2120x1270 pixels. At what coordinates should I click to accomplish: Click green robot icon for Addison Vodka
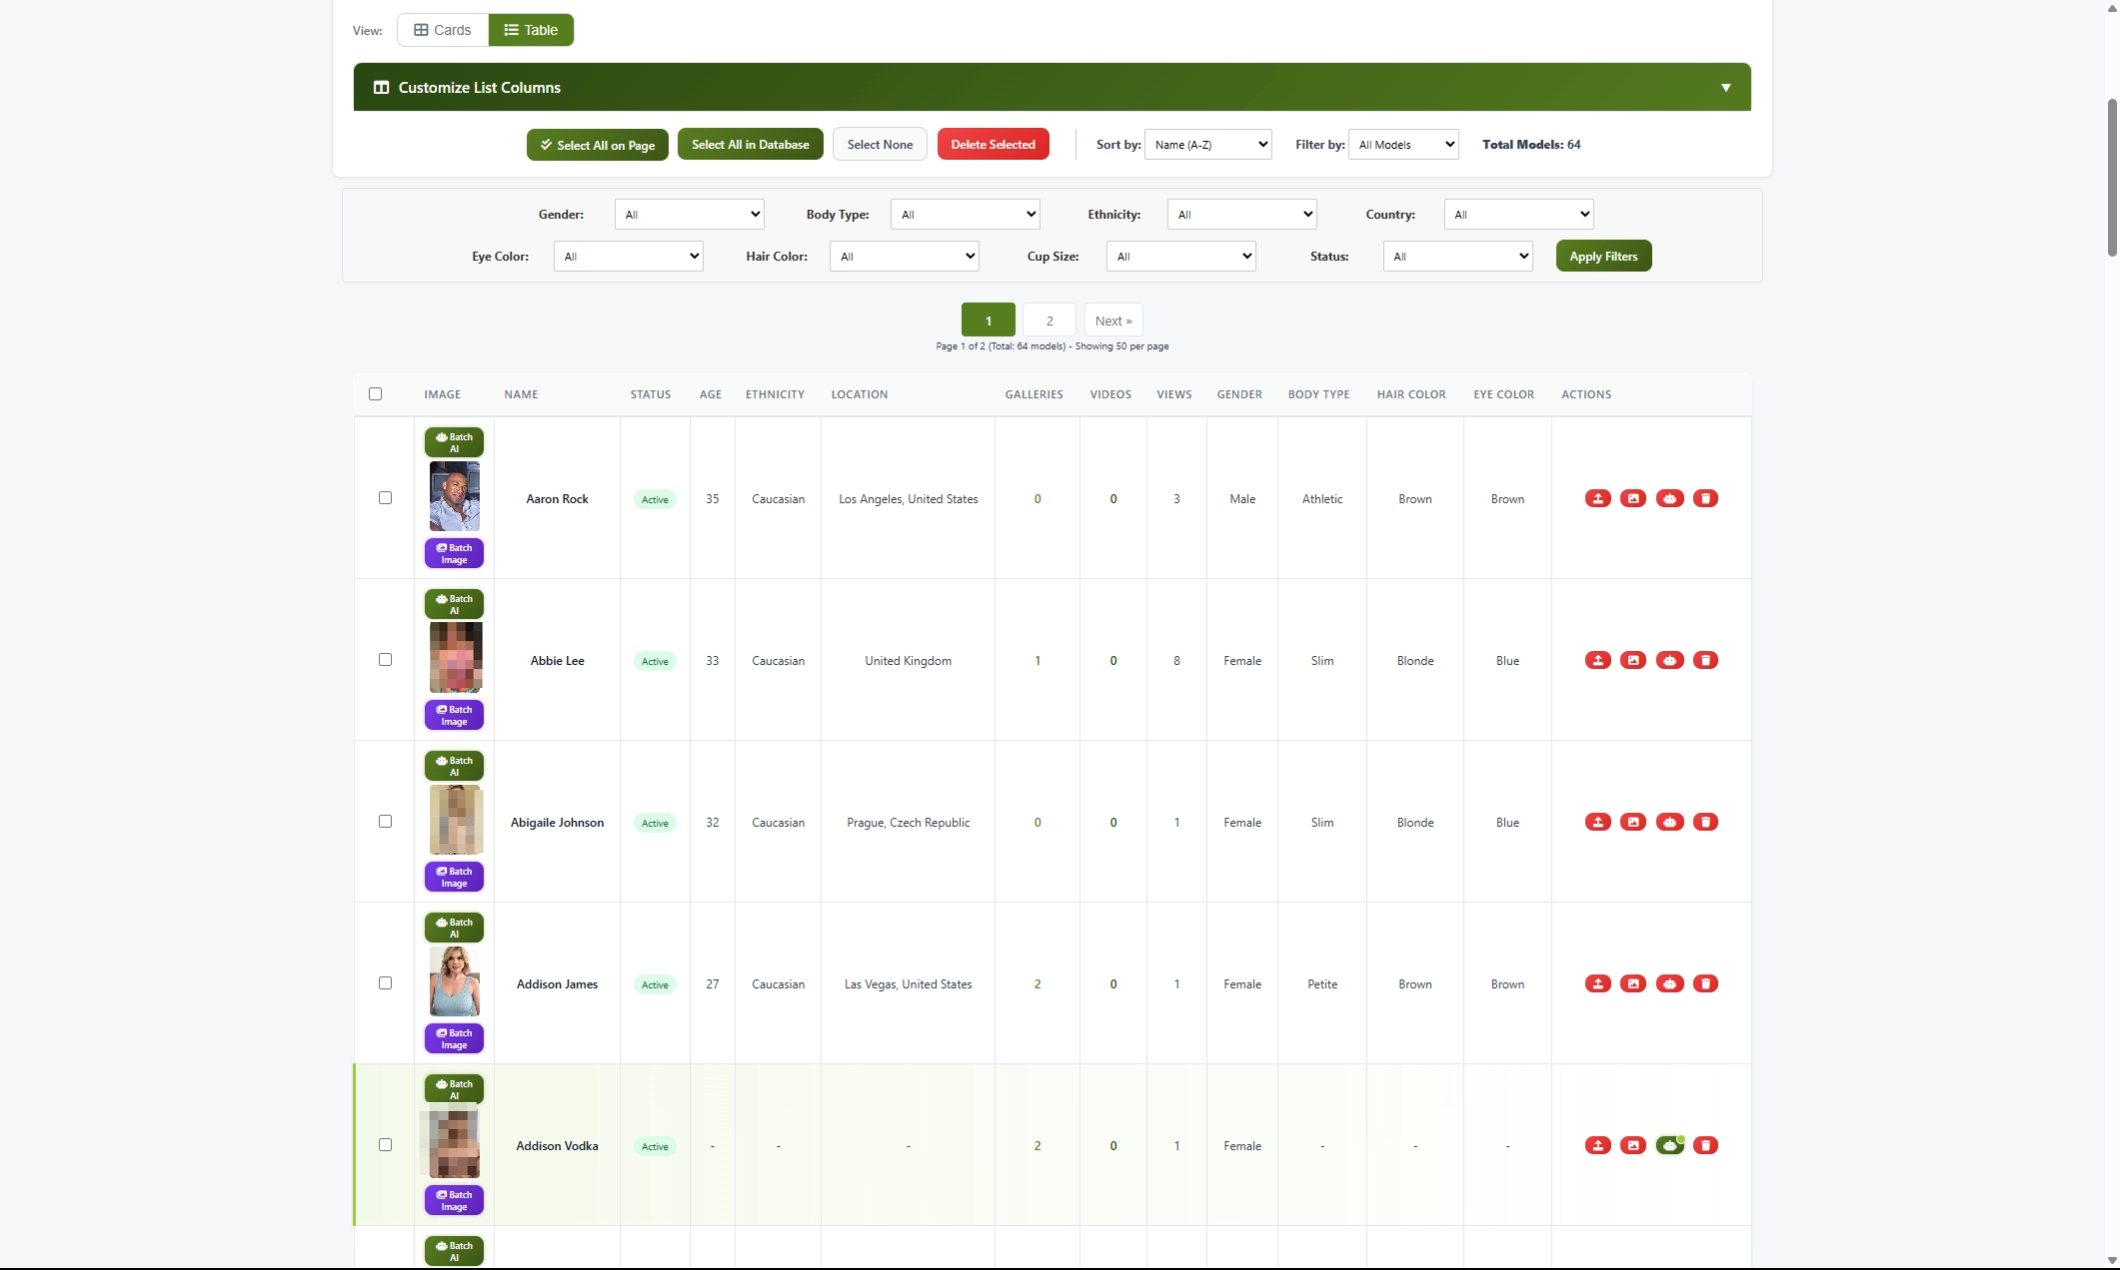click(1669, 1145)
